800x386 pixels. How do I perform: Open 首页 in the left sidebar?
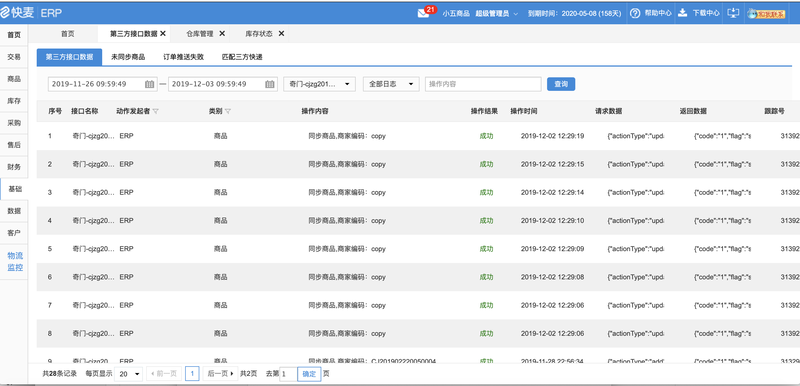[x=14, y=35]
